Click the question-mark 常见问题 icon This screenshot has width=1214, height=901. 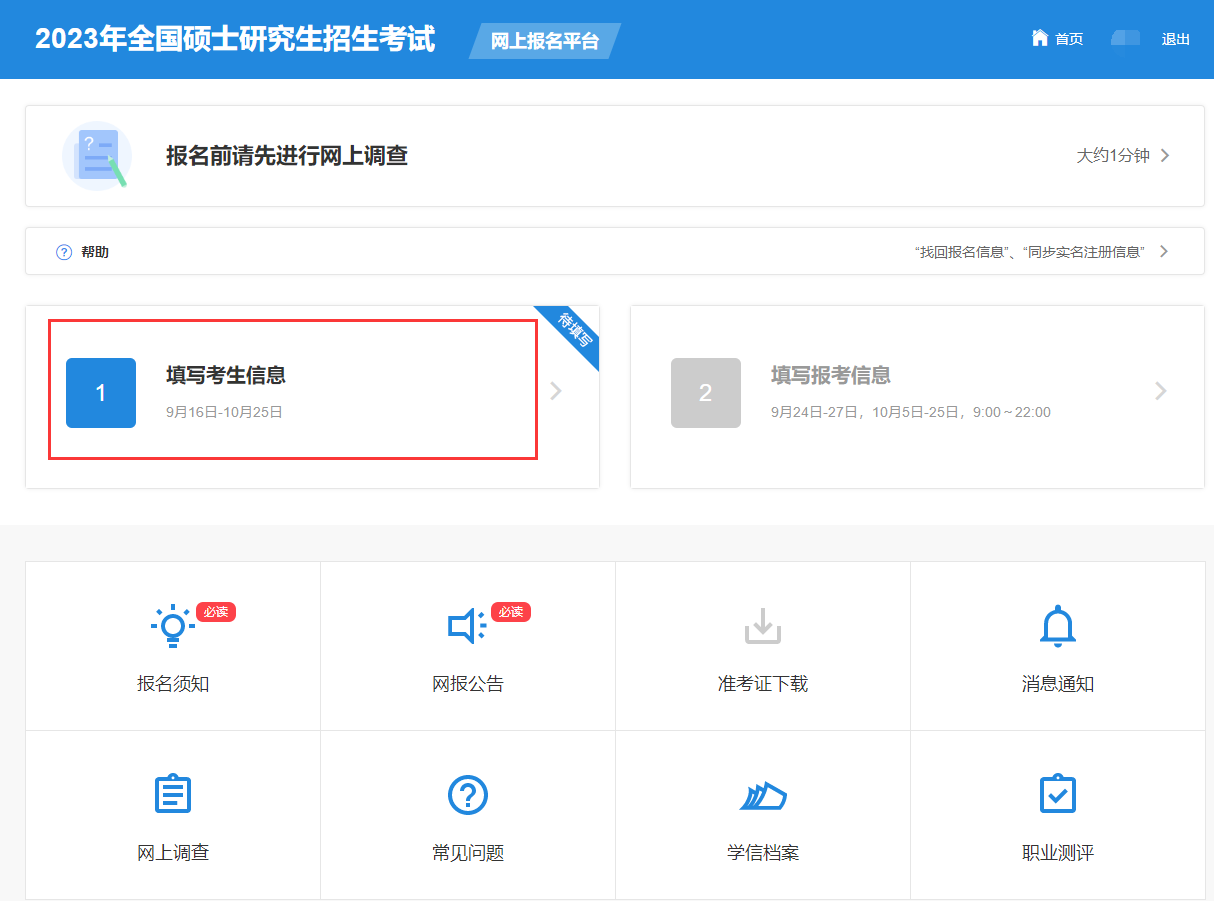coord(468,795)
